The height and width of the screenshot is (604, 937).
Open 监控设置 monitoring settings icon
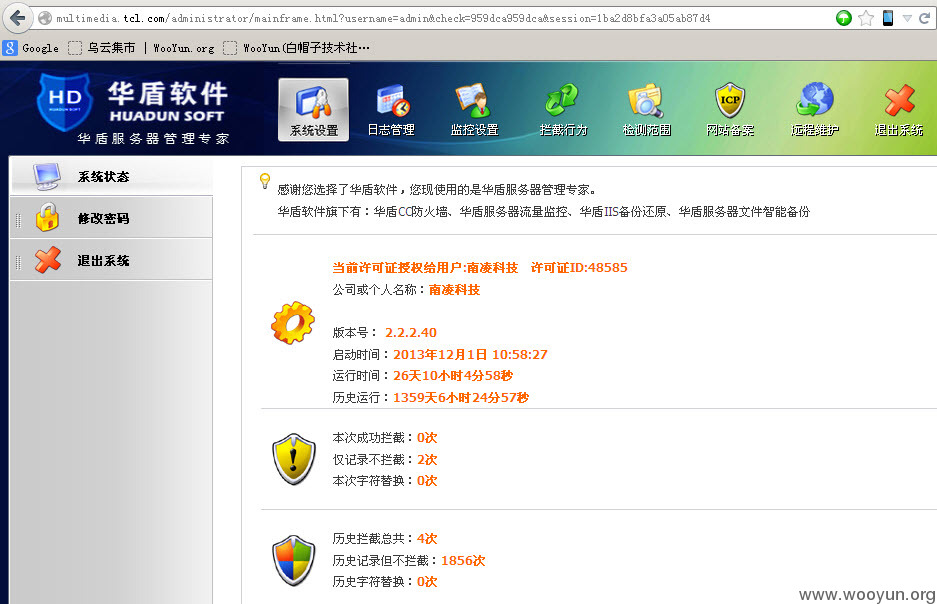point(474,110)
